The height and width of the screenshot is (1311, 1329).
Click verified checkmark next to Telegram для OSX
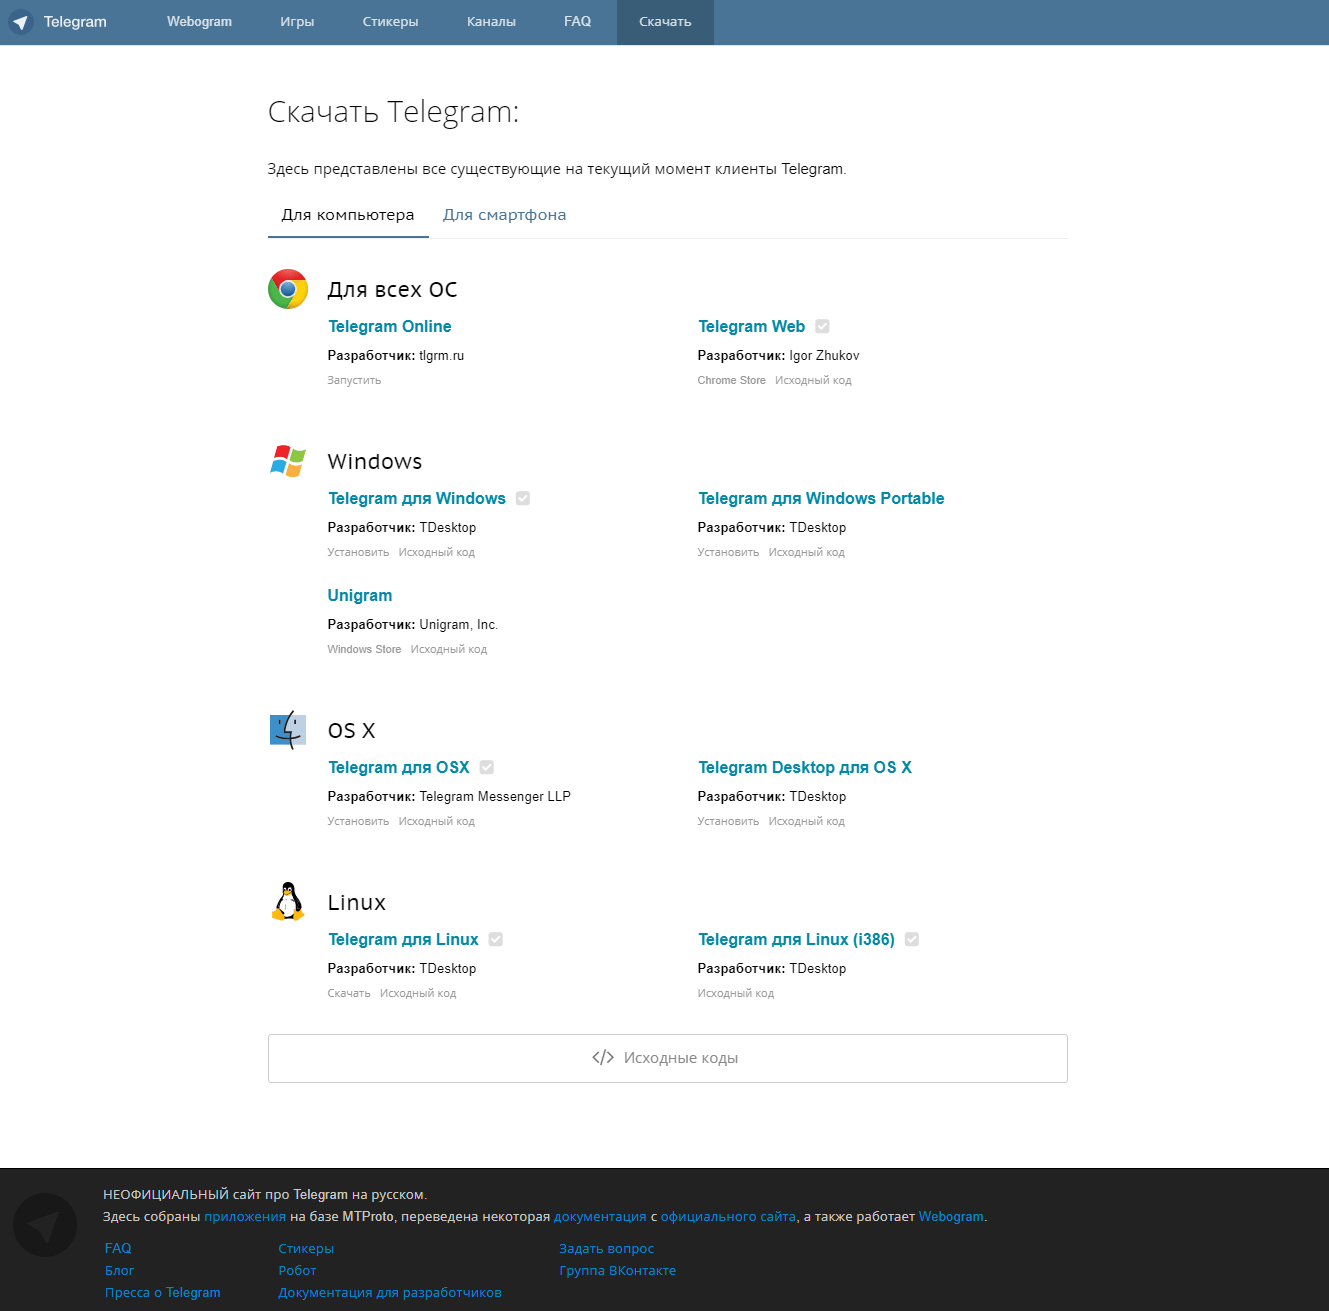point(487,767)
